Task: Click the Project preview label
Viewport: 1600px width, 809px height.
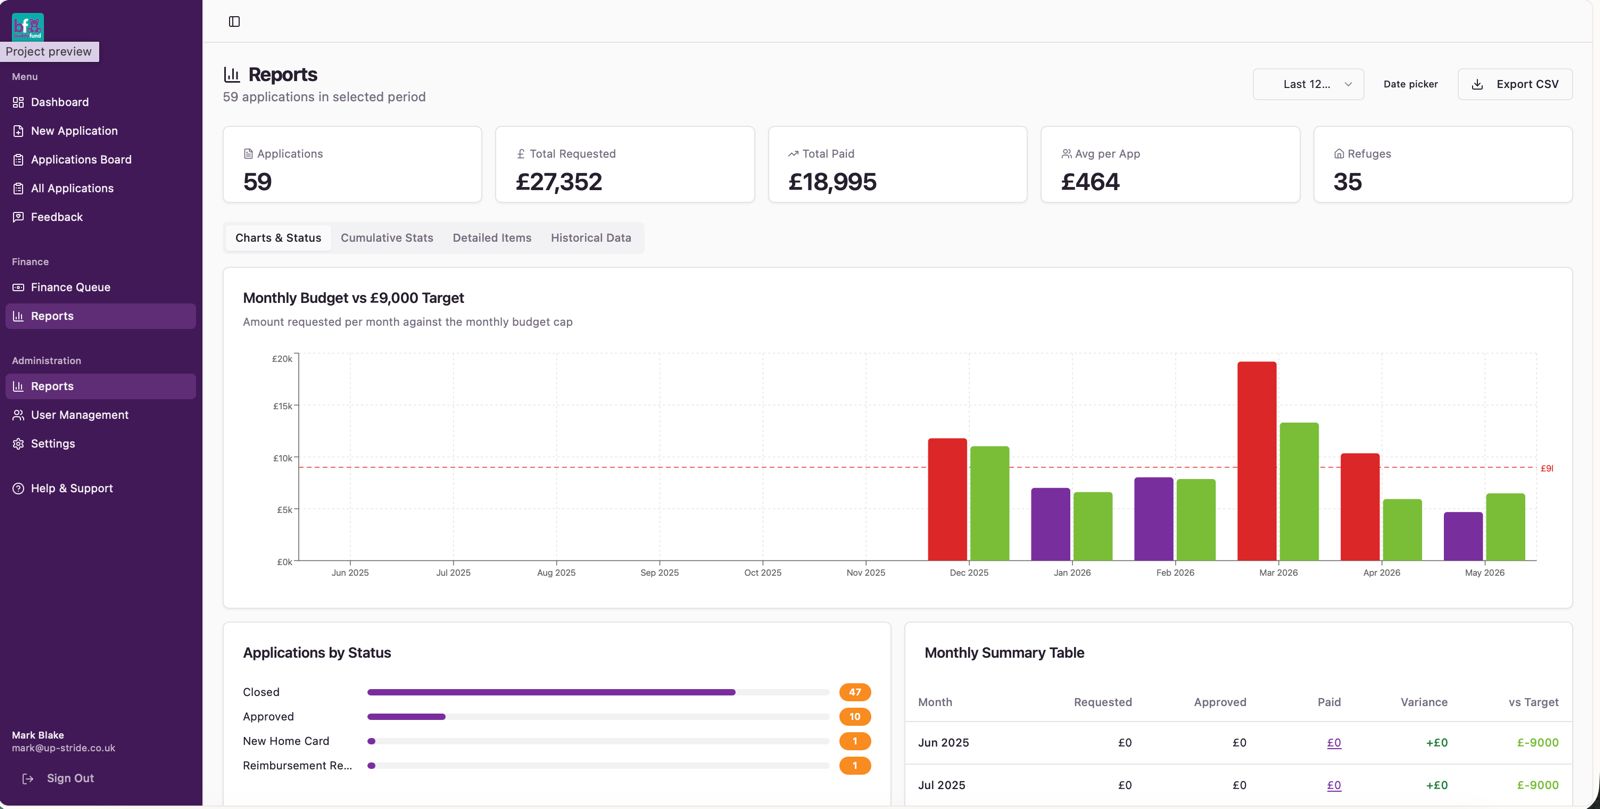Action: click(x=49, y=51)
